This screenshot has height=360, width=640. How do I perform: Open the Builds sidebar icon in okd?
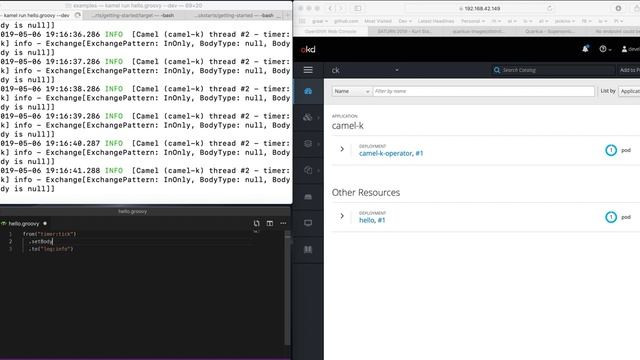tap(308, 144)
